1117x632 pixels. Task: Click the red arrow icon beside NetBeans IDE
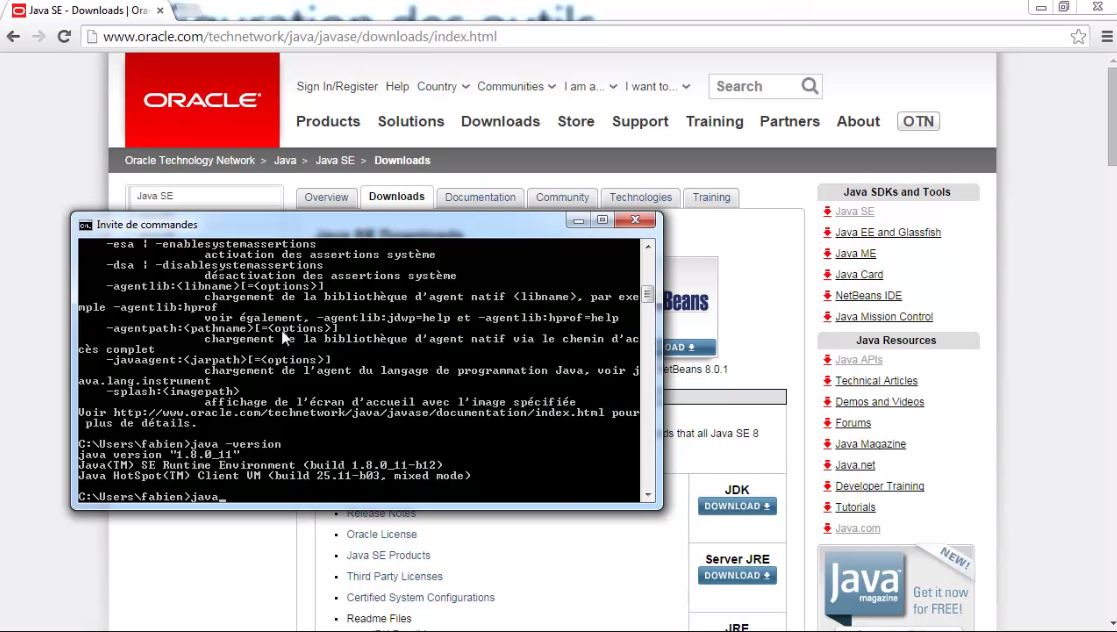[x=827, y=296]
